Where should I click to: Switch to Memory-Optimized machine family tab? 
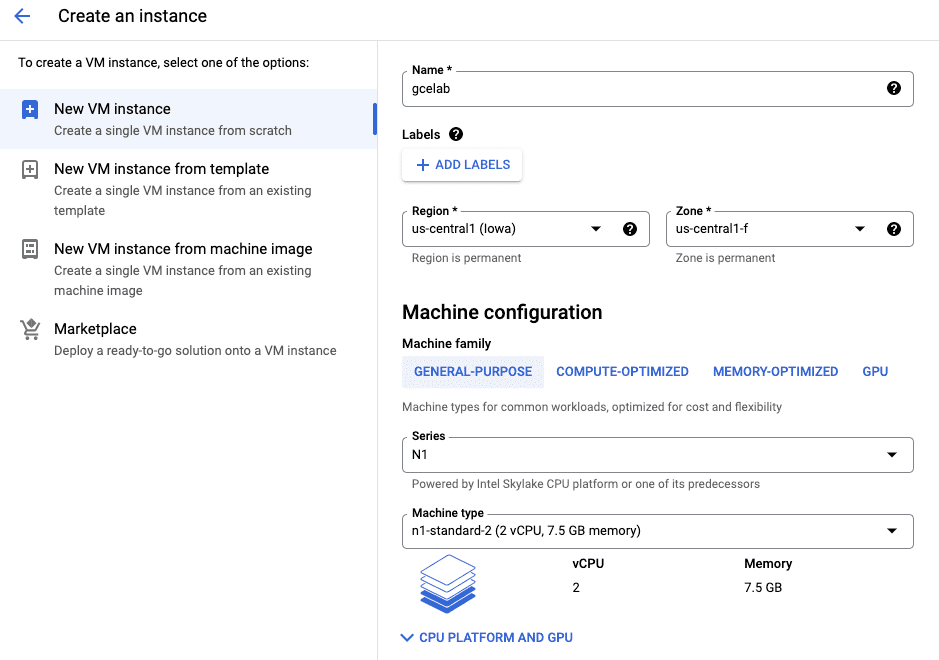775,372
